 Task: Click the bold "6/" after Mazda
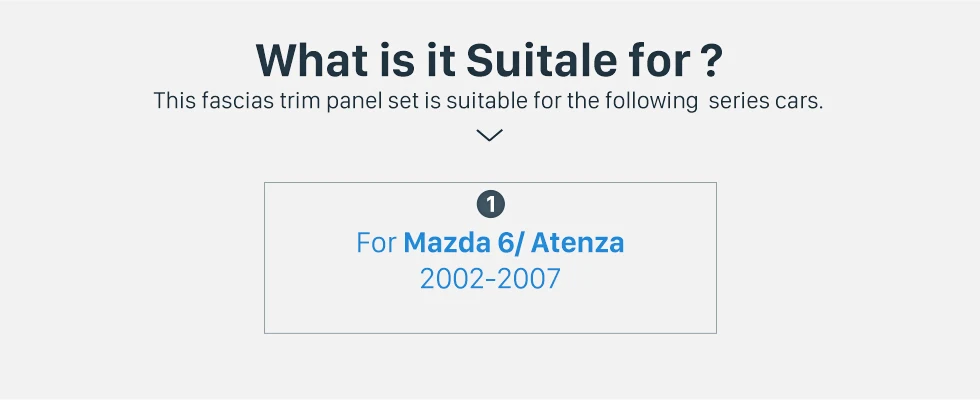tap(508, 243)
